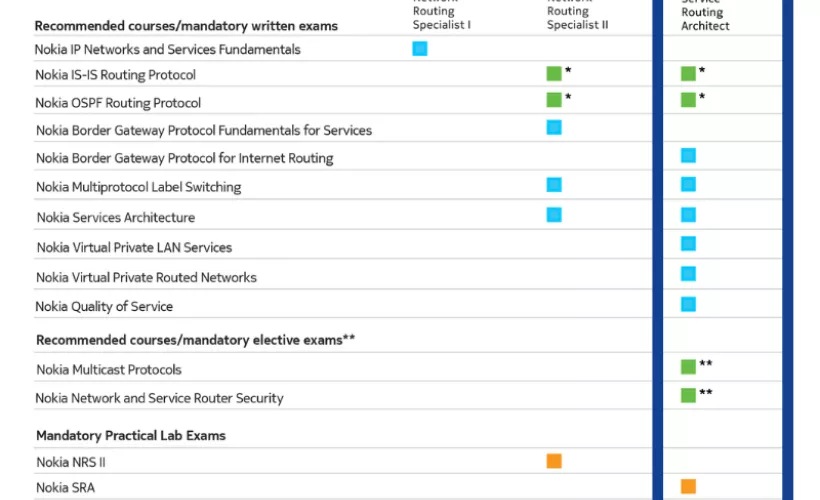The image size is (820, 500).
Task: Click blue Services Architecture square under Routing Architect
Action: click(x=688, y=215)
